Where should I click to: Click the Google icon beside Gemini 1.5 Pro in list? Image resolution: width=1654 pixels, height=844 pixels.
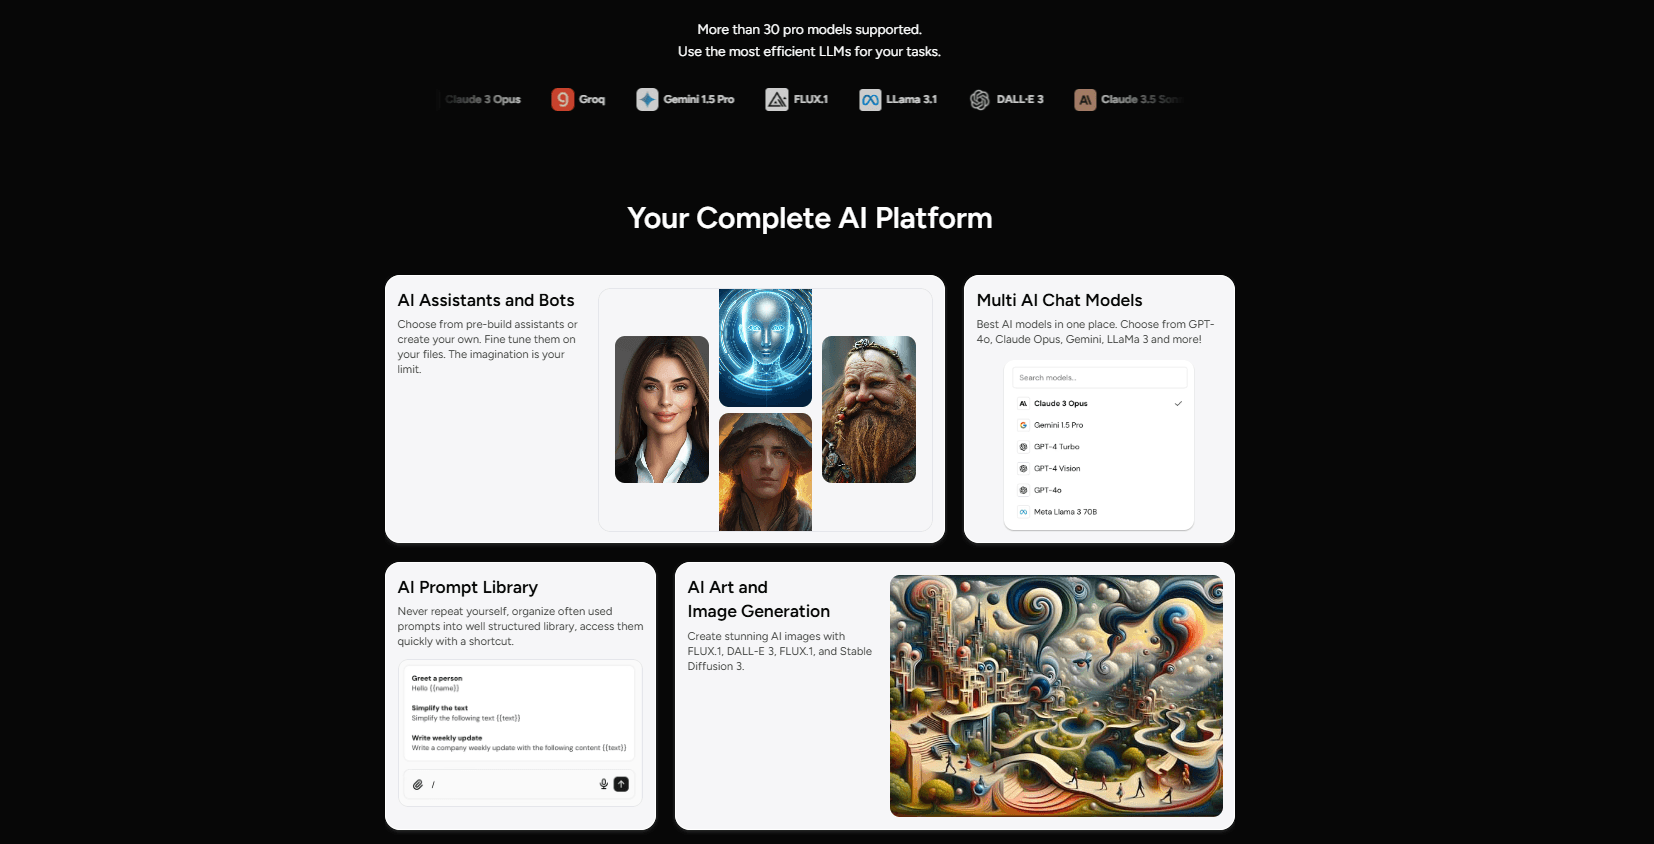coord(1023,425)
